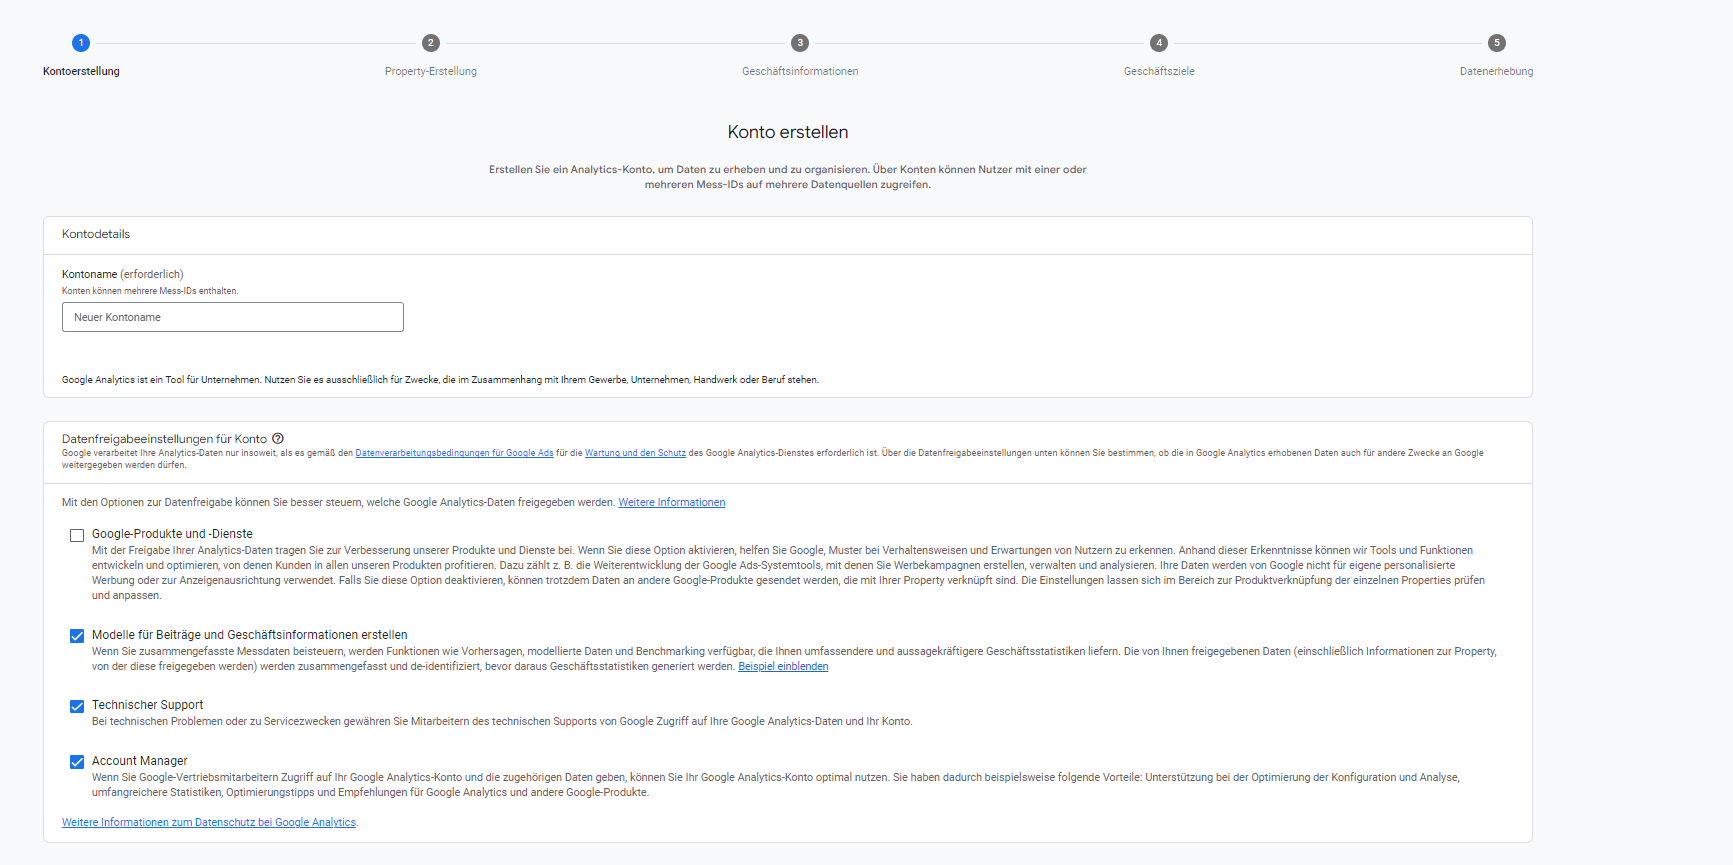Click the Google-Produkte und -Dienste label
This screenshot has width=1733, height=865.
point(172,534)
